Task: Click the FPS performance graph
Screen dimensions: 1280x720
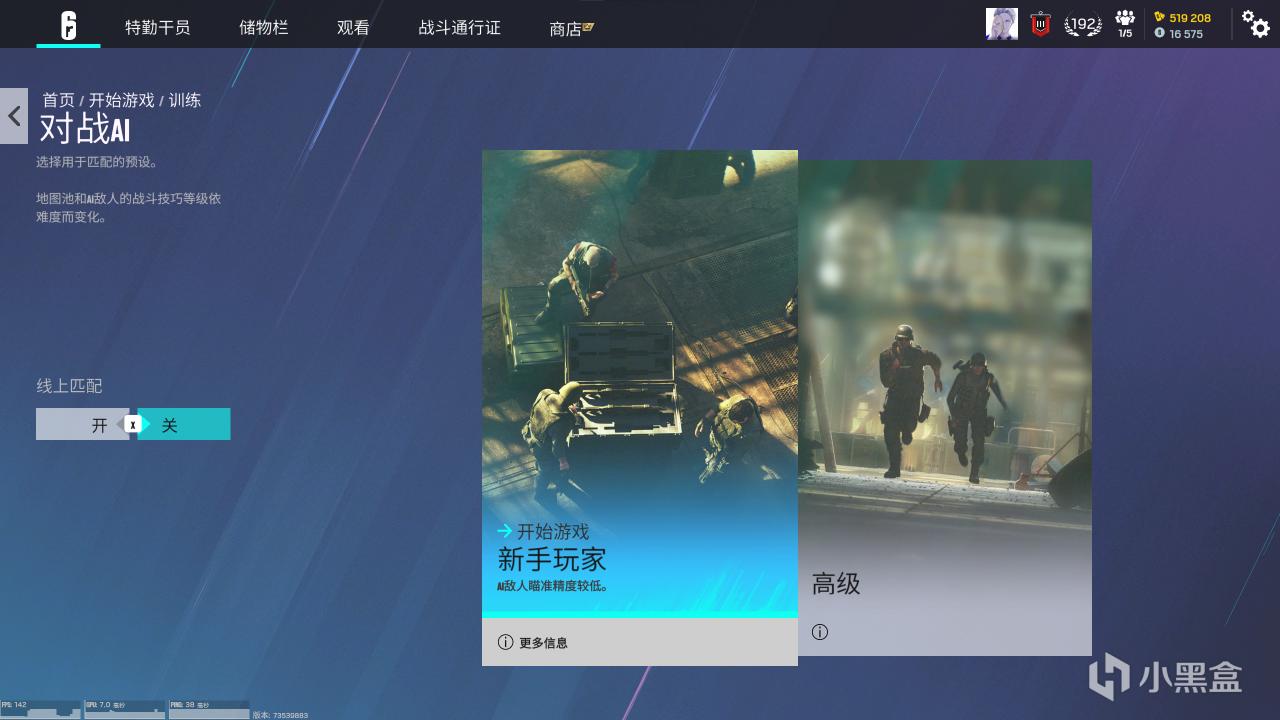Action: (41, 709)
